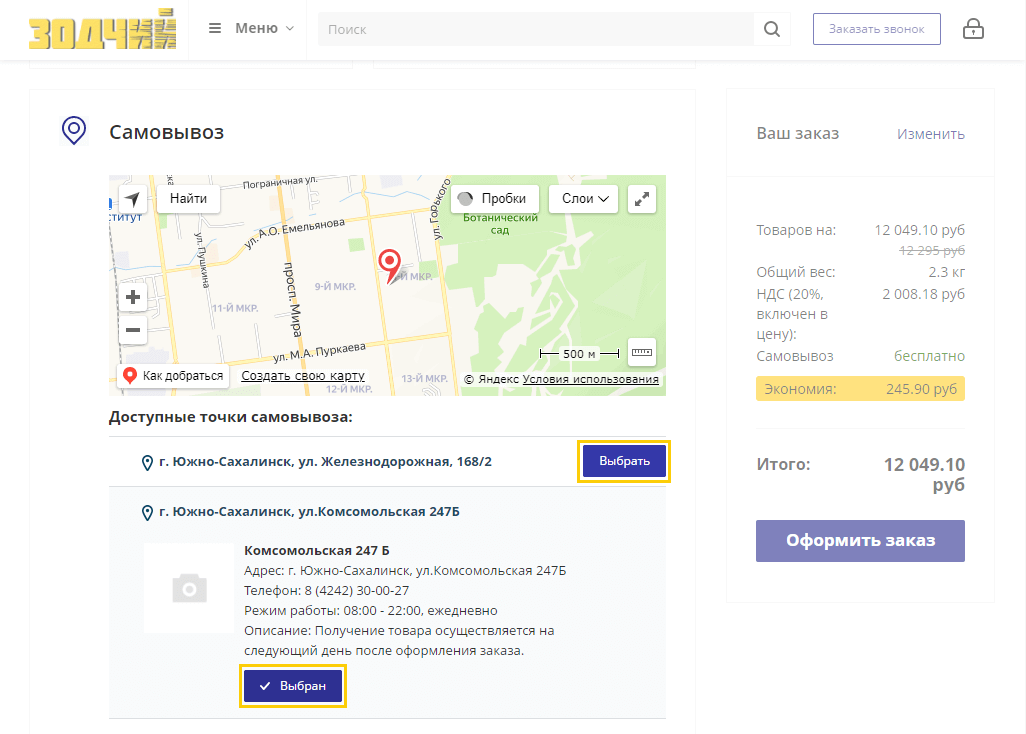Expand map to fullscreen
1026x734 pixels.
pos(641,198)
